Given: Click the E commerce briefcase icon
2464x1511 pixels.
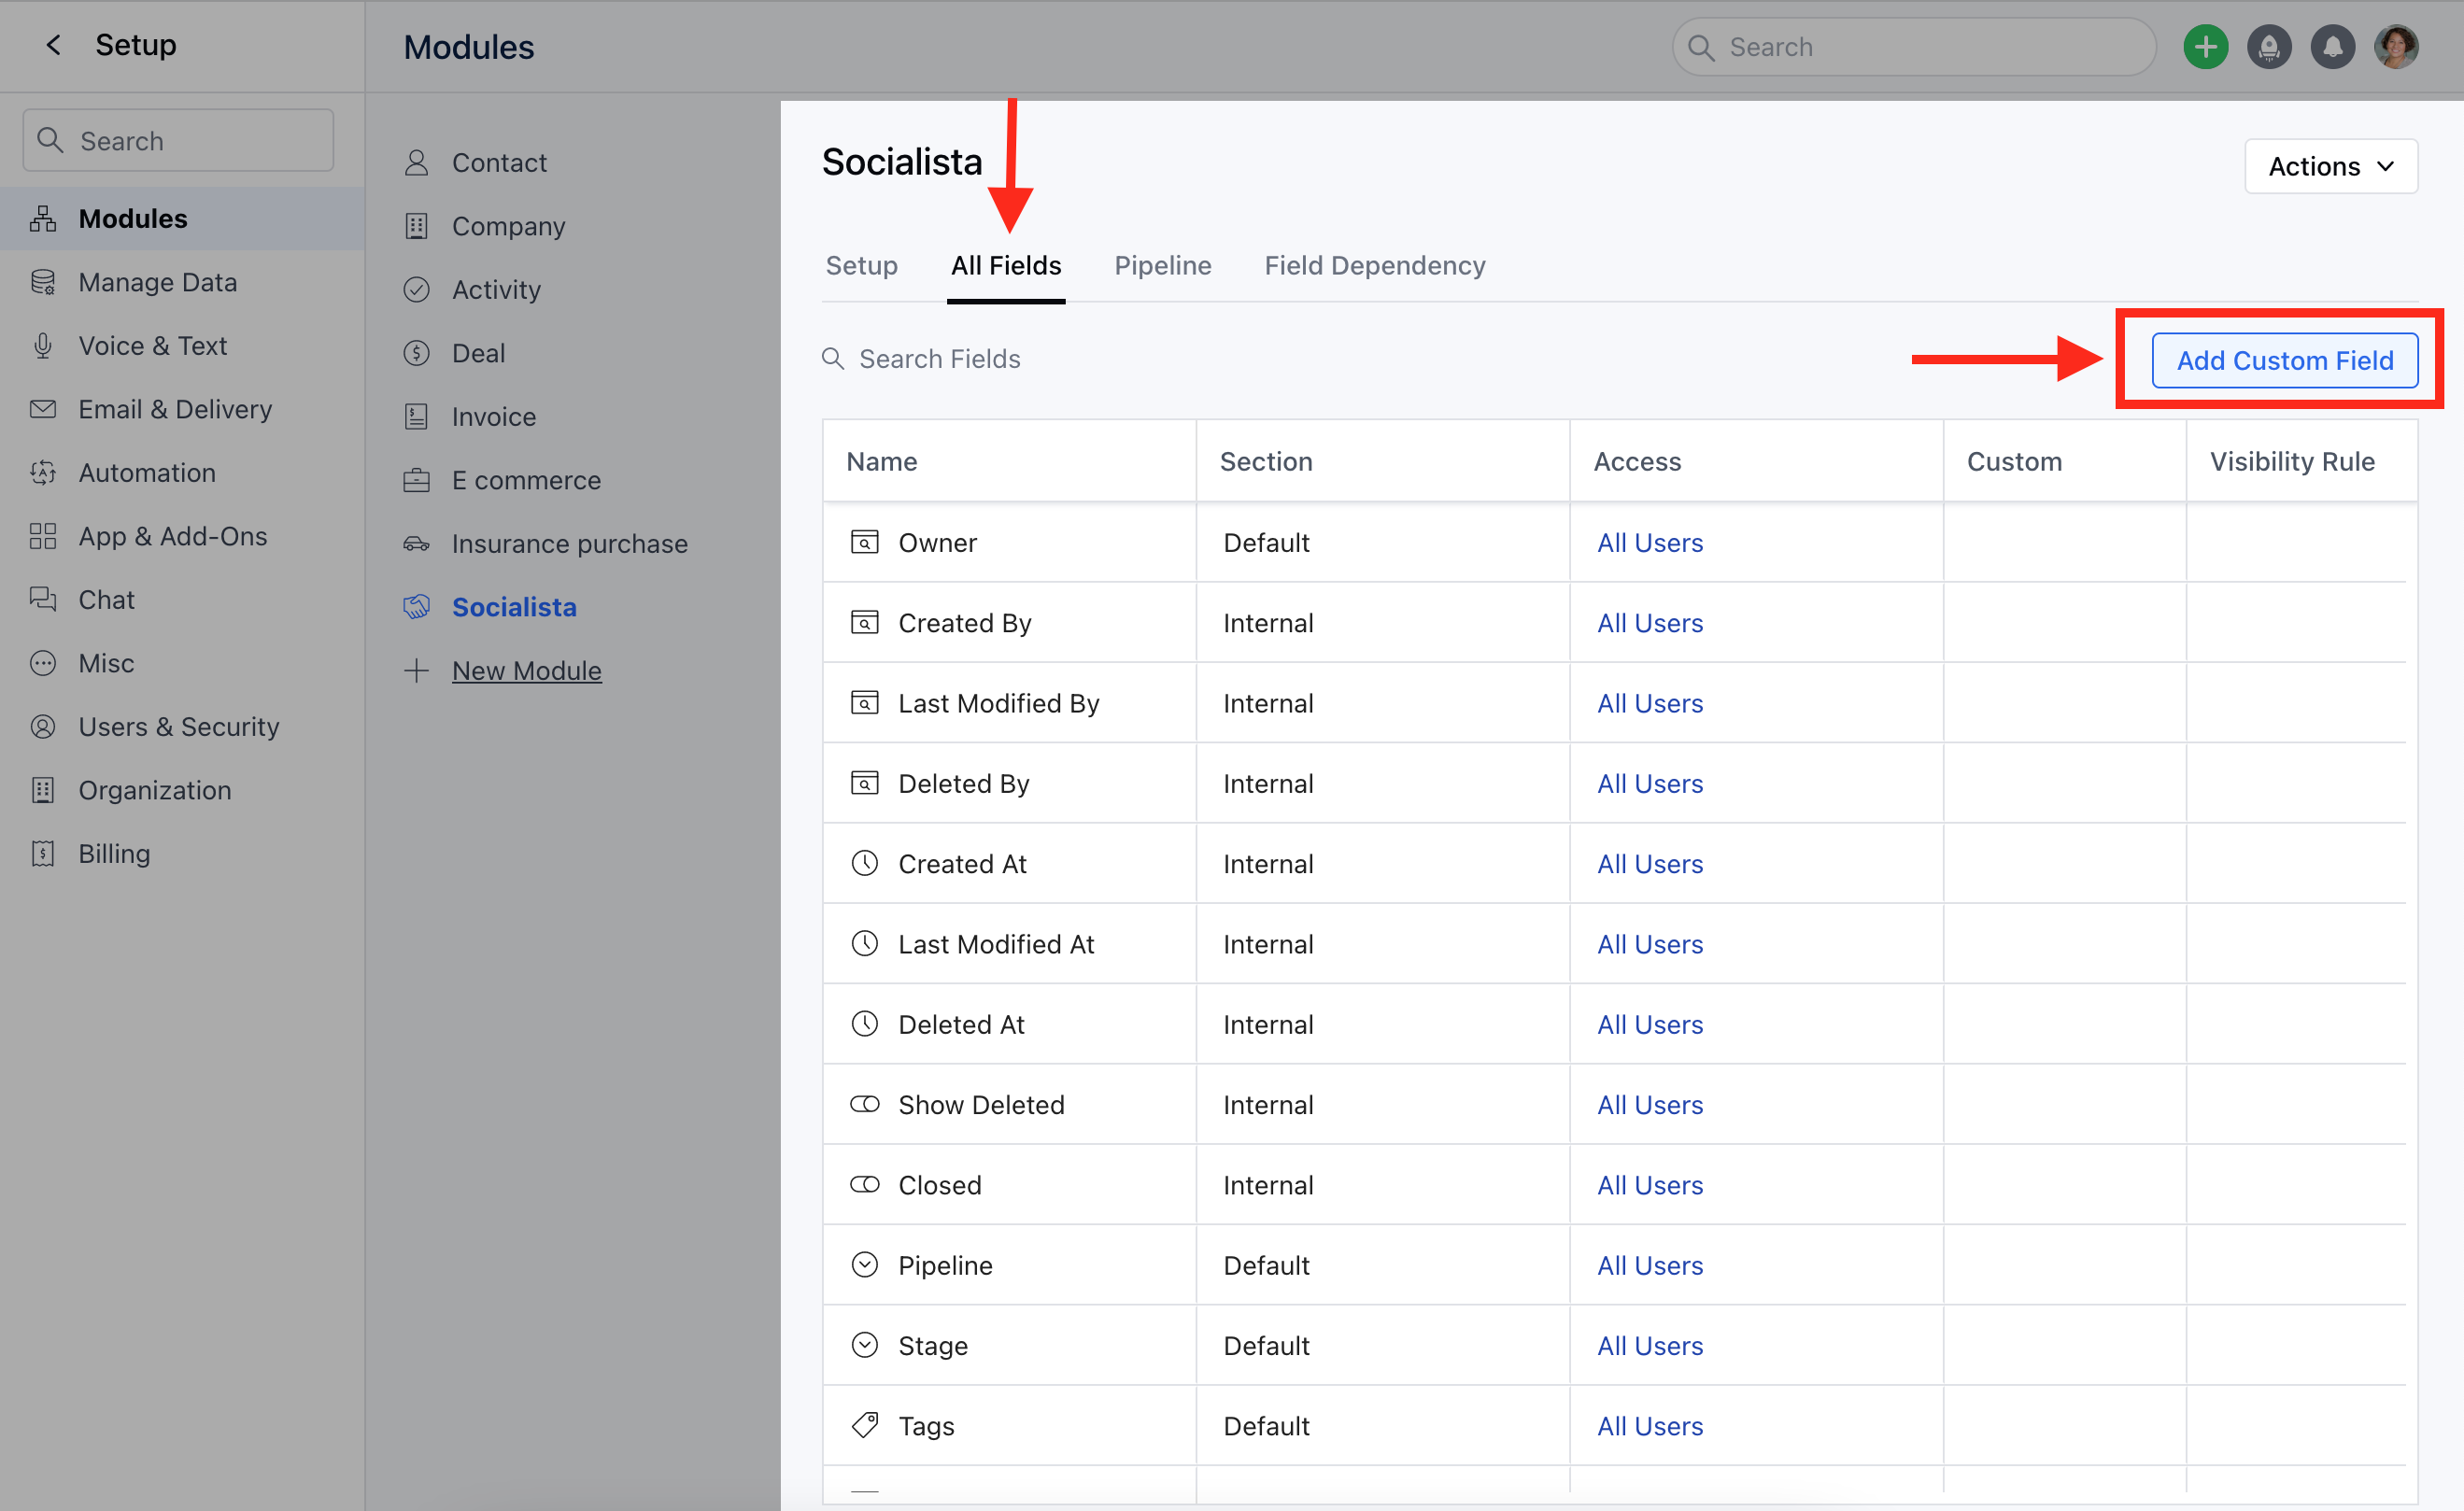Looking at the screenshot, I should pos(416,480).
